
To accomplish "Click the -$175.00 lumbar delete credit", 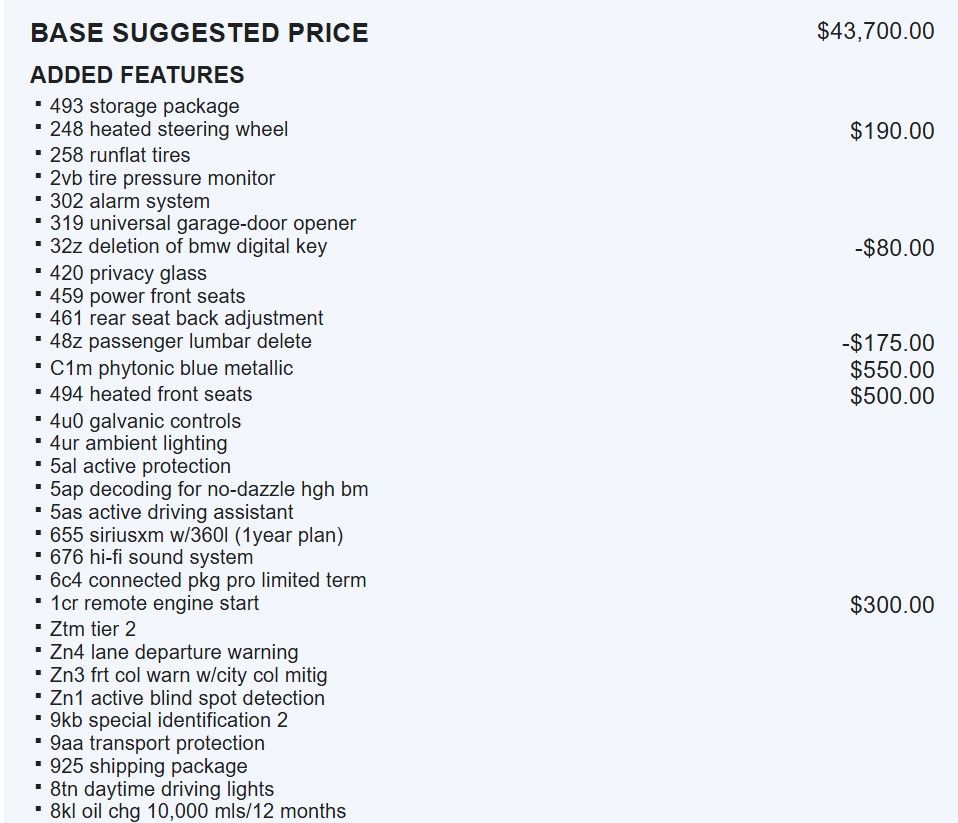I will (888, 343).
